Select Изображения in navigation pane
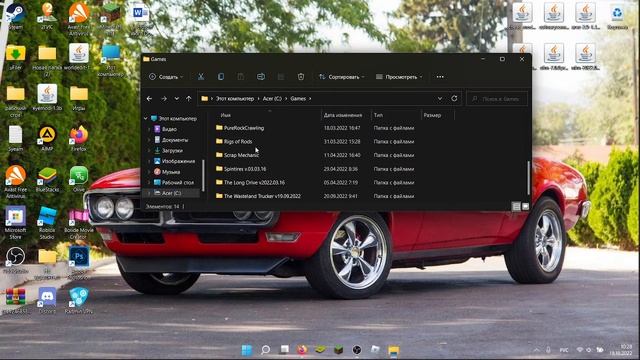 click(x=174, y=161)
